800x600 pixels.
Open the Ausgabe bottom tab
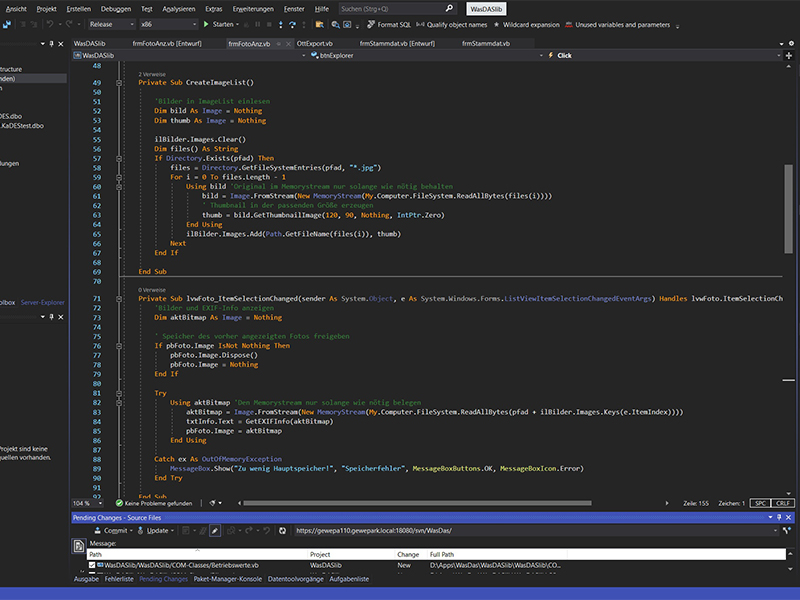point(86,579)
